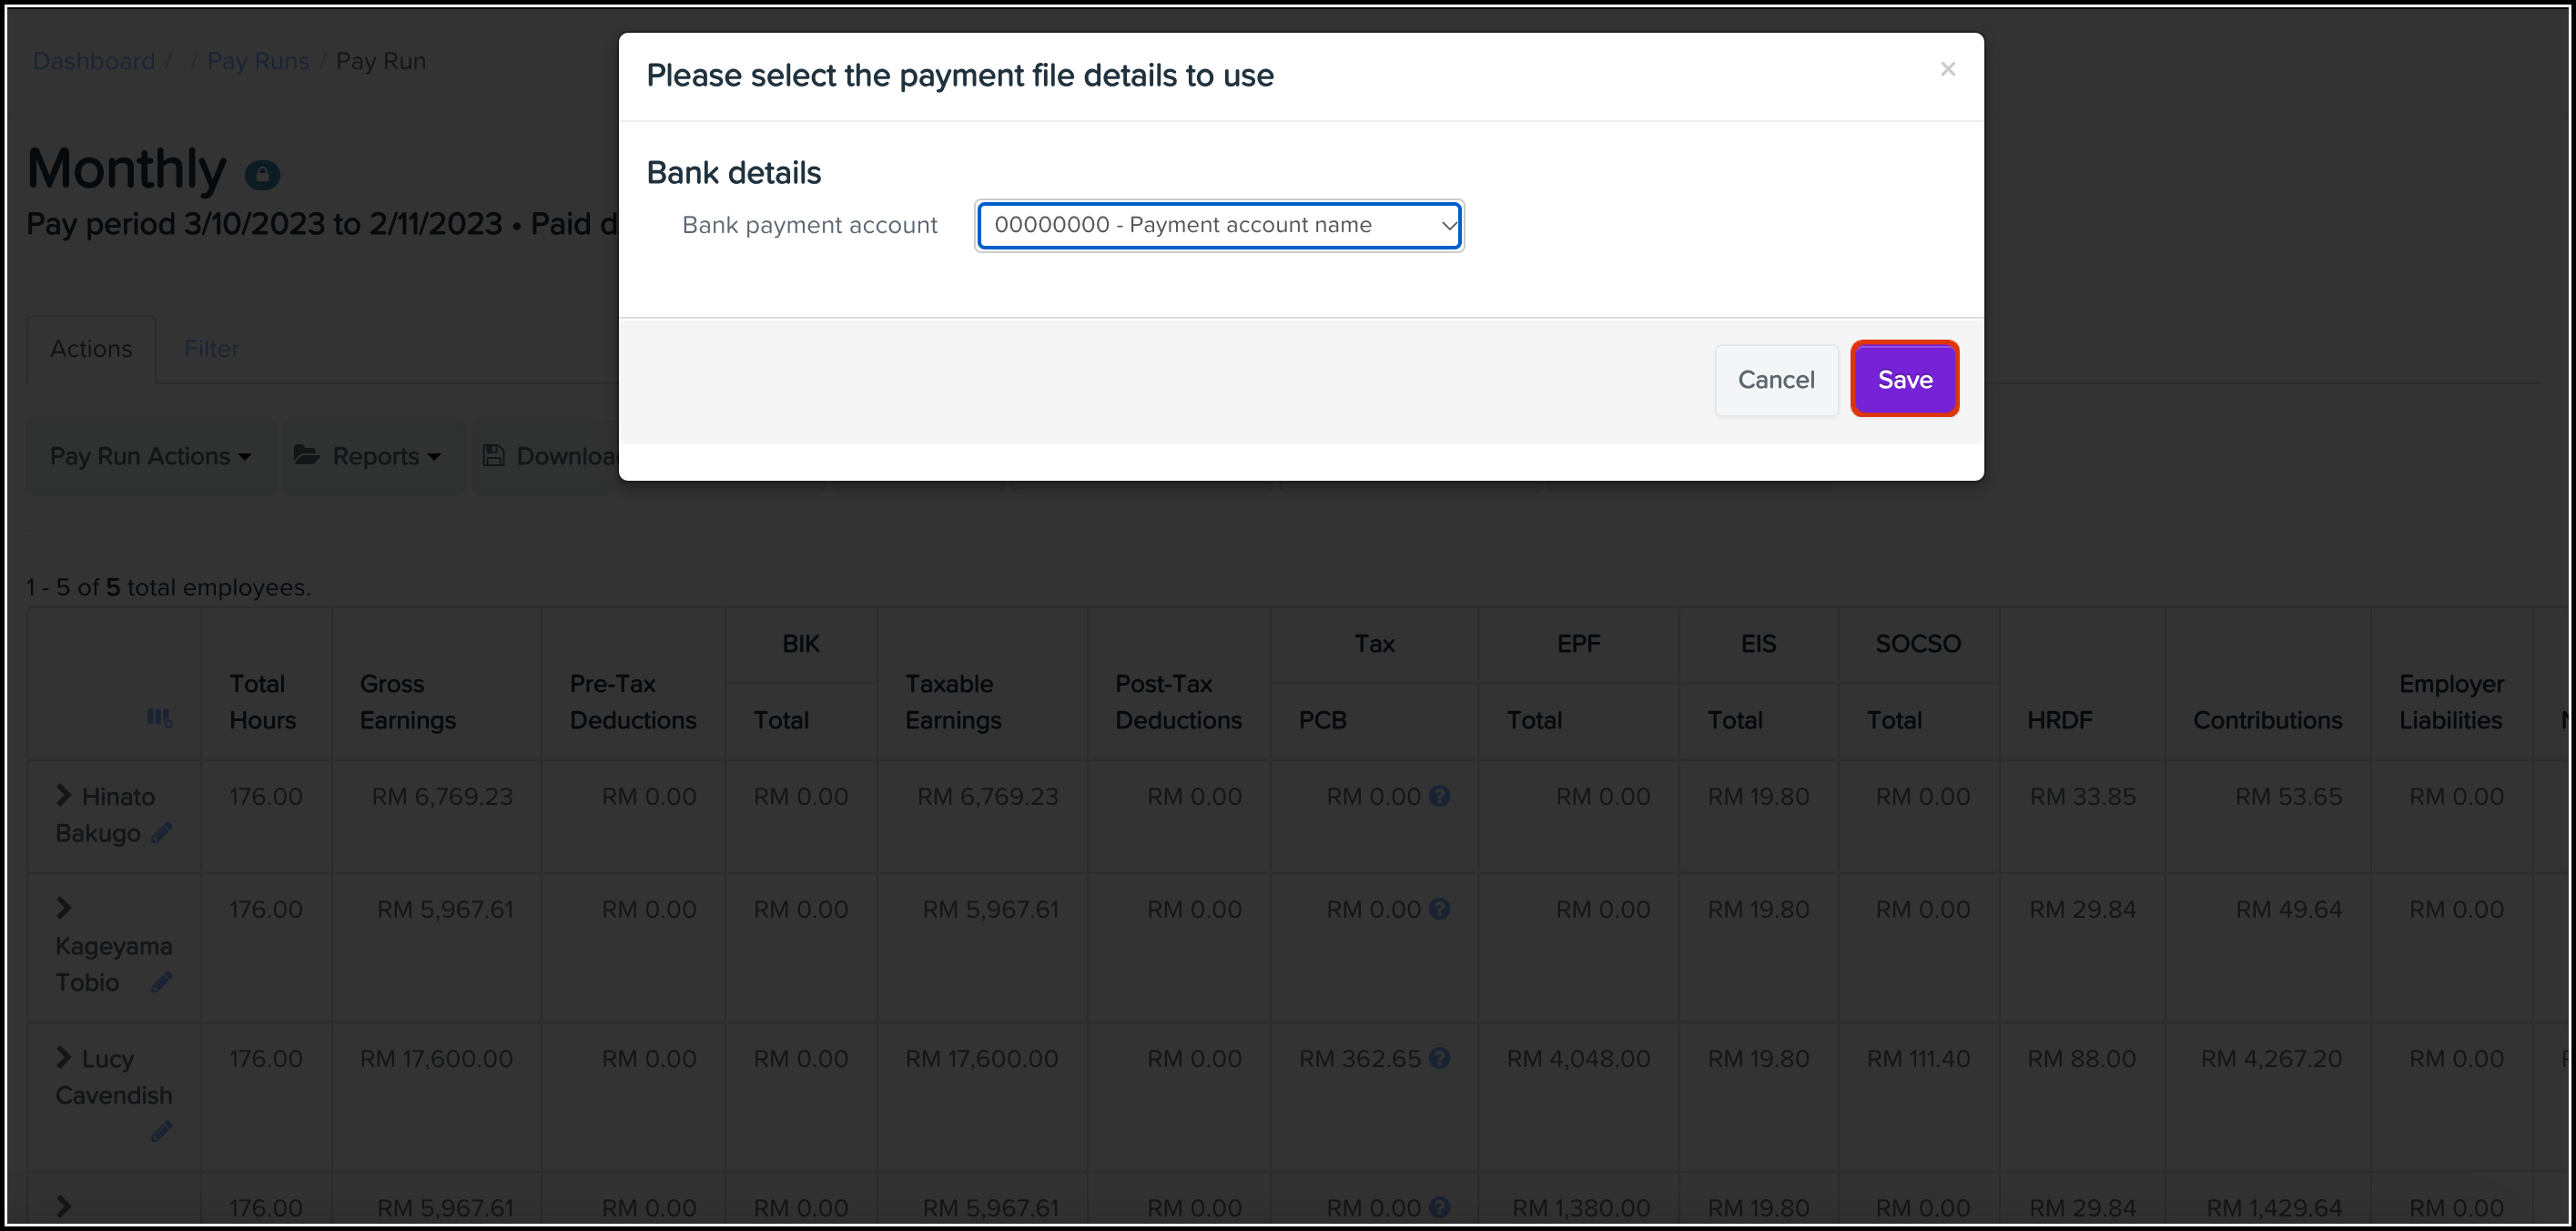2576x1231 pixels.
Task: Click the PCB help icon for Kageyama Tobio
Action: click(x=1439, y=909)
